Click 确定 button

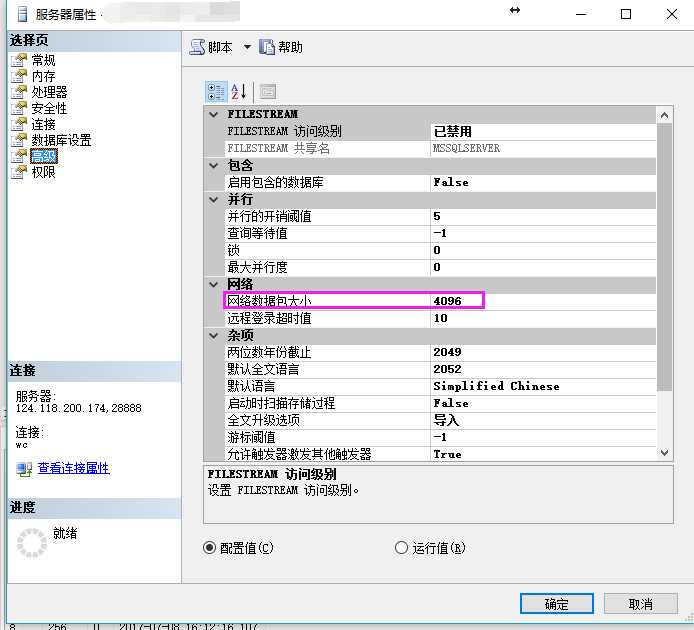[x=557, y=604]
